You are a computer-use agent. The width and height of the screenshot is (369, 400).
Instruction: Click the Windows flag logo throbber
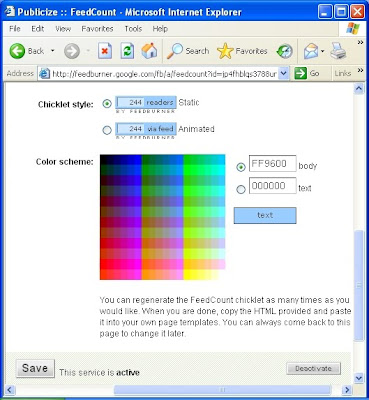point(353,29)
